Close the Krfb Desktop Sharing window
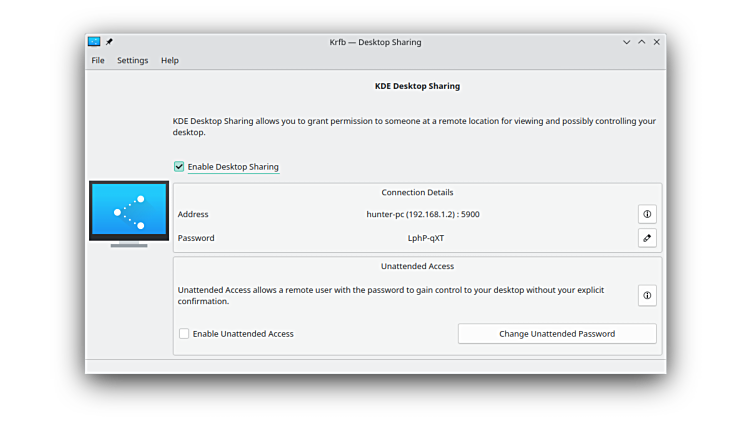 point(657,42)
